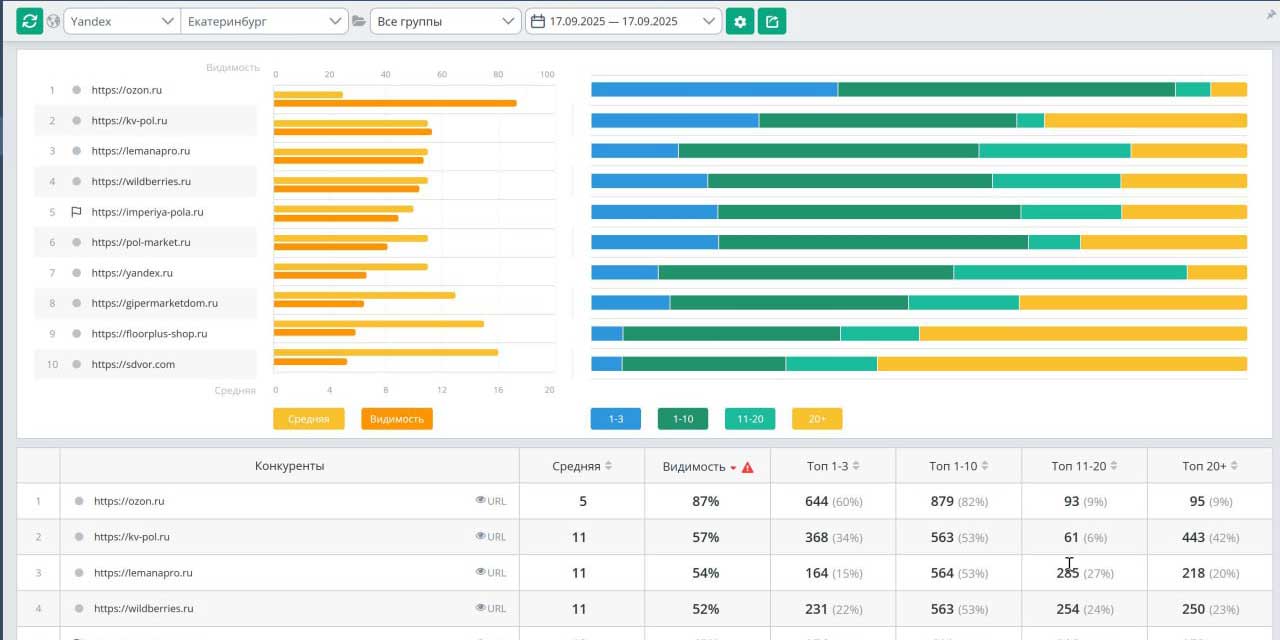
Task: Expand the Екатеринбург region dropdown
Action: point(264,21)
